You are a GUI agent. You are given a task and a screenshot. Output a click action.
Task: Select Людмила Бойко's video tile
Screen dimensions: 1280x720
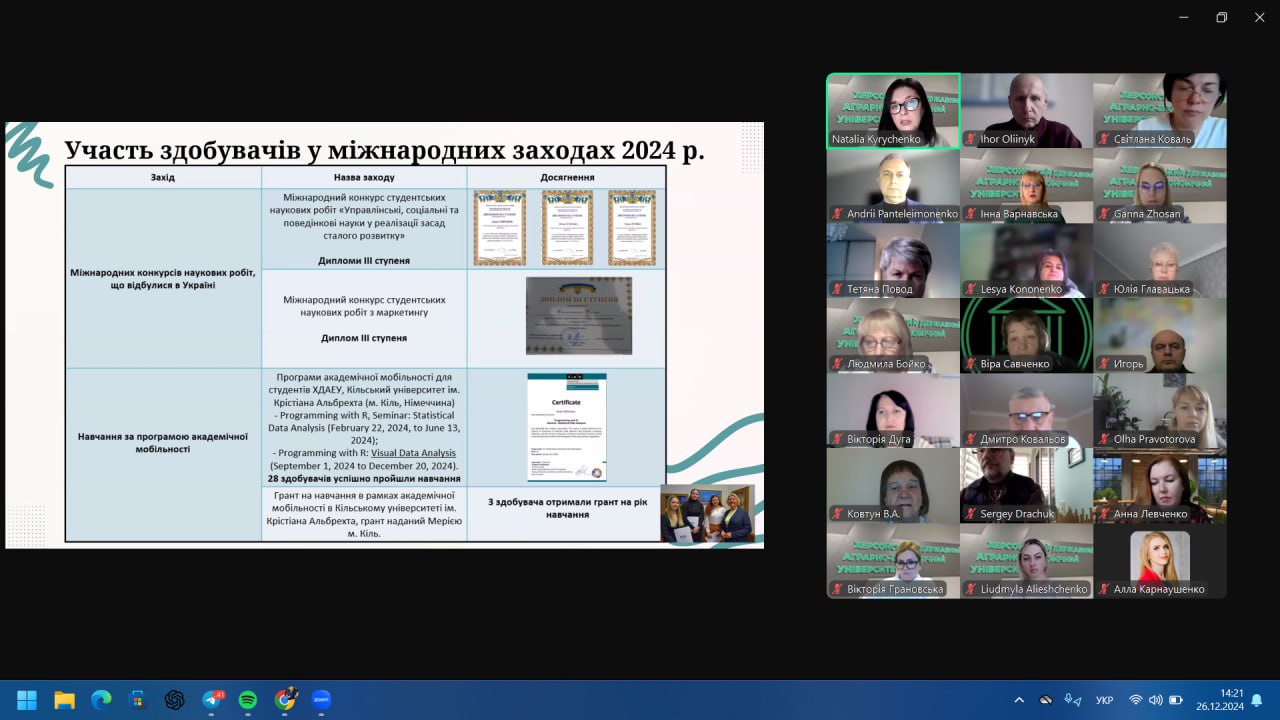[x=893, y=336]
